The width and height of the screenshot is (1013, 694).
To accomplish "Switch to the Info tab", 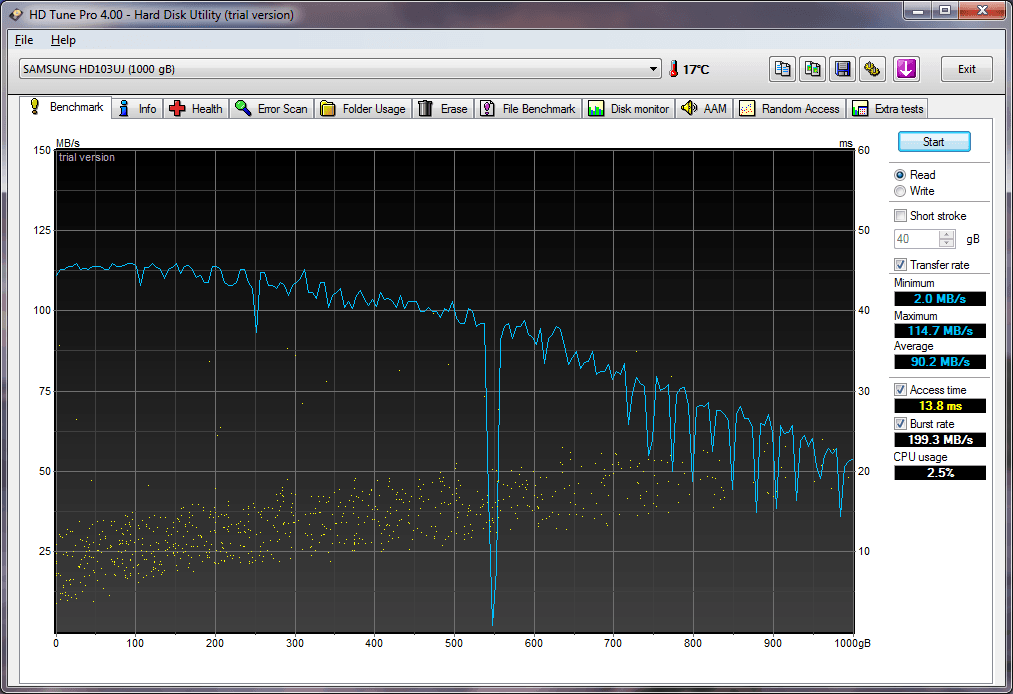I will pyautogui.click(x=138, y=109).
